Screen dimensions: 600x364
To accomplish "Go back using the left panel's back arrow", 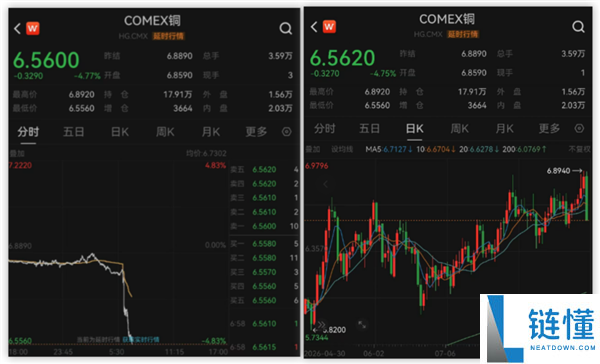I will [x=17, y=28].
